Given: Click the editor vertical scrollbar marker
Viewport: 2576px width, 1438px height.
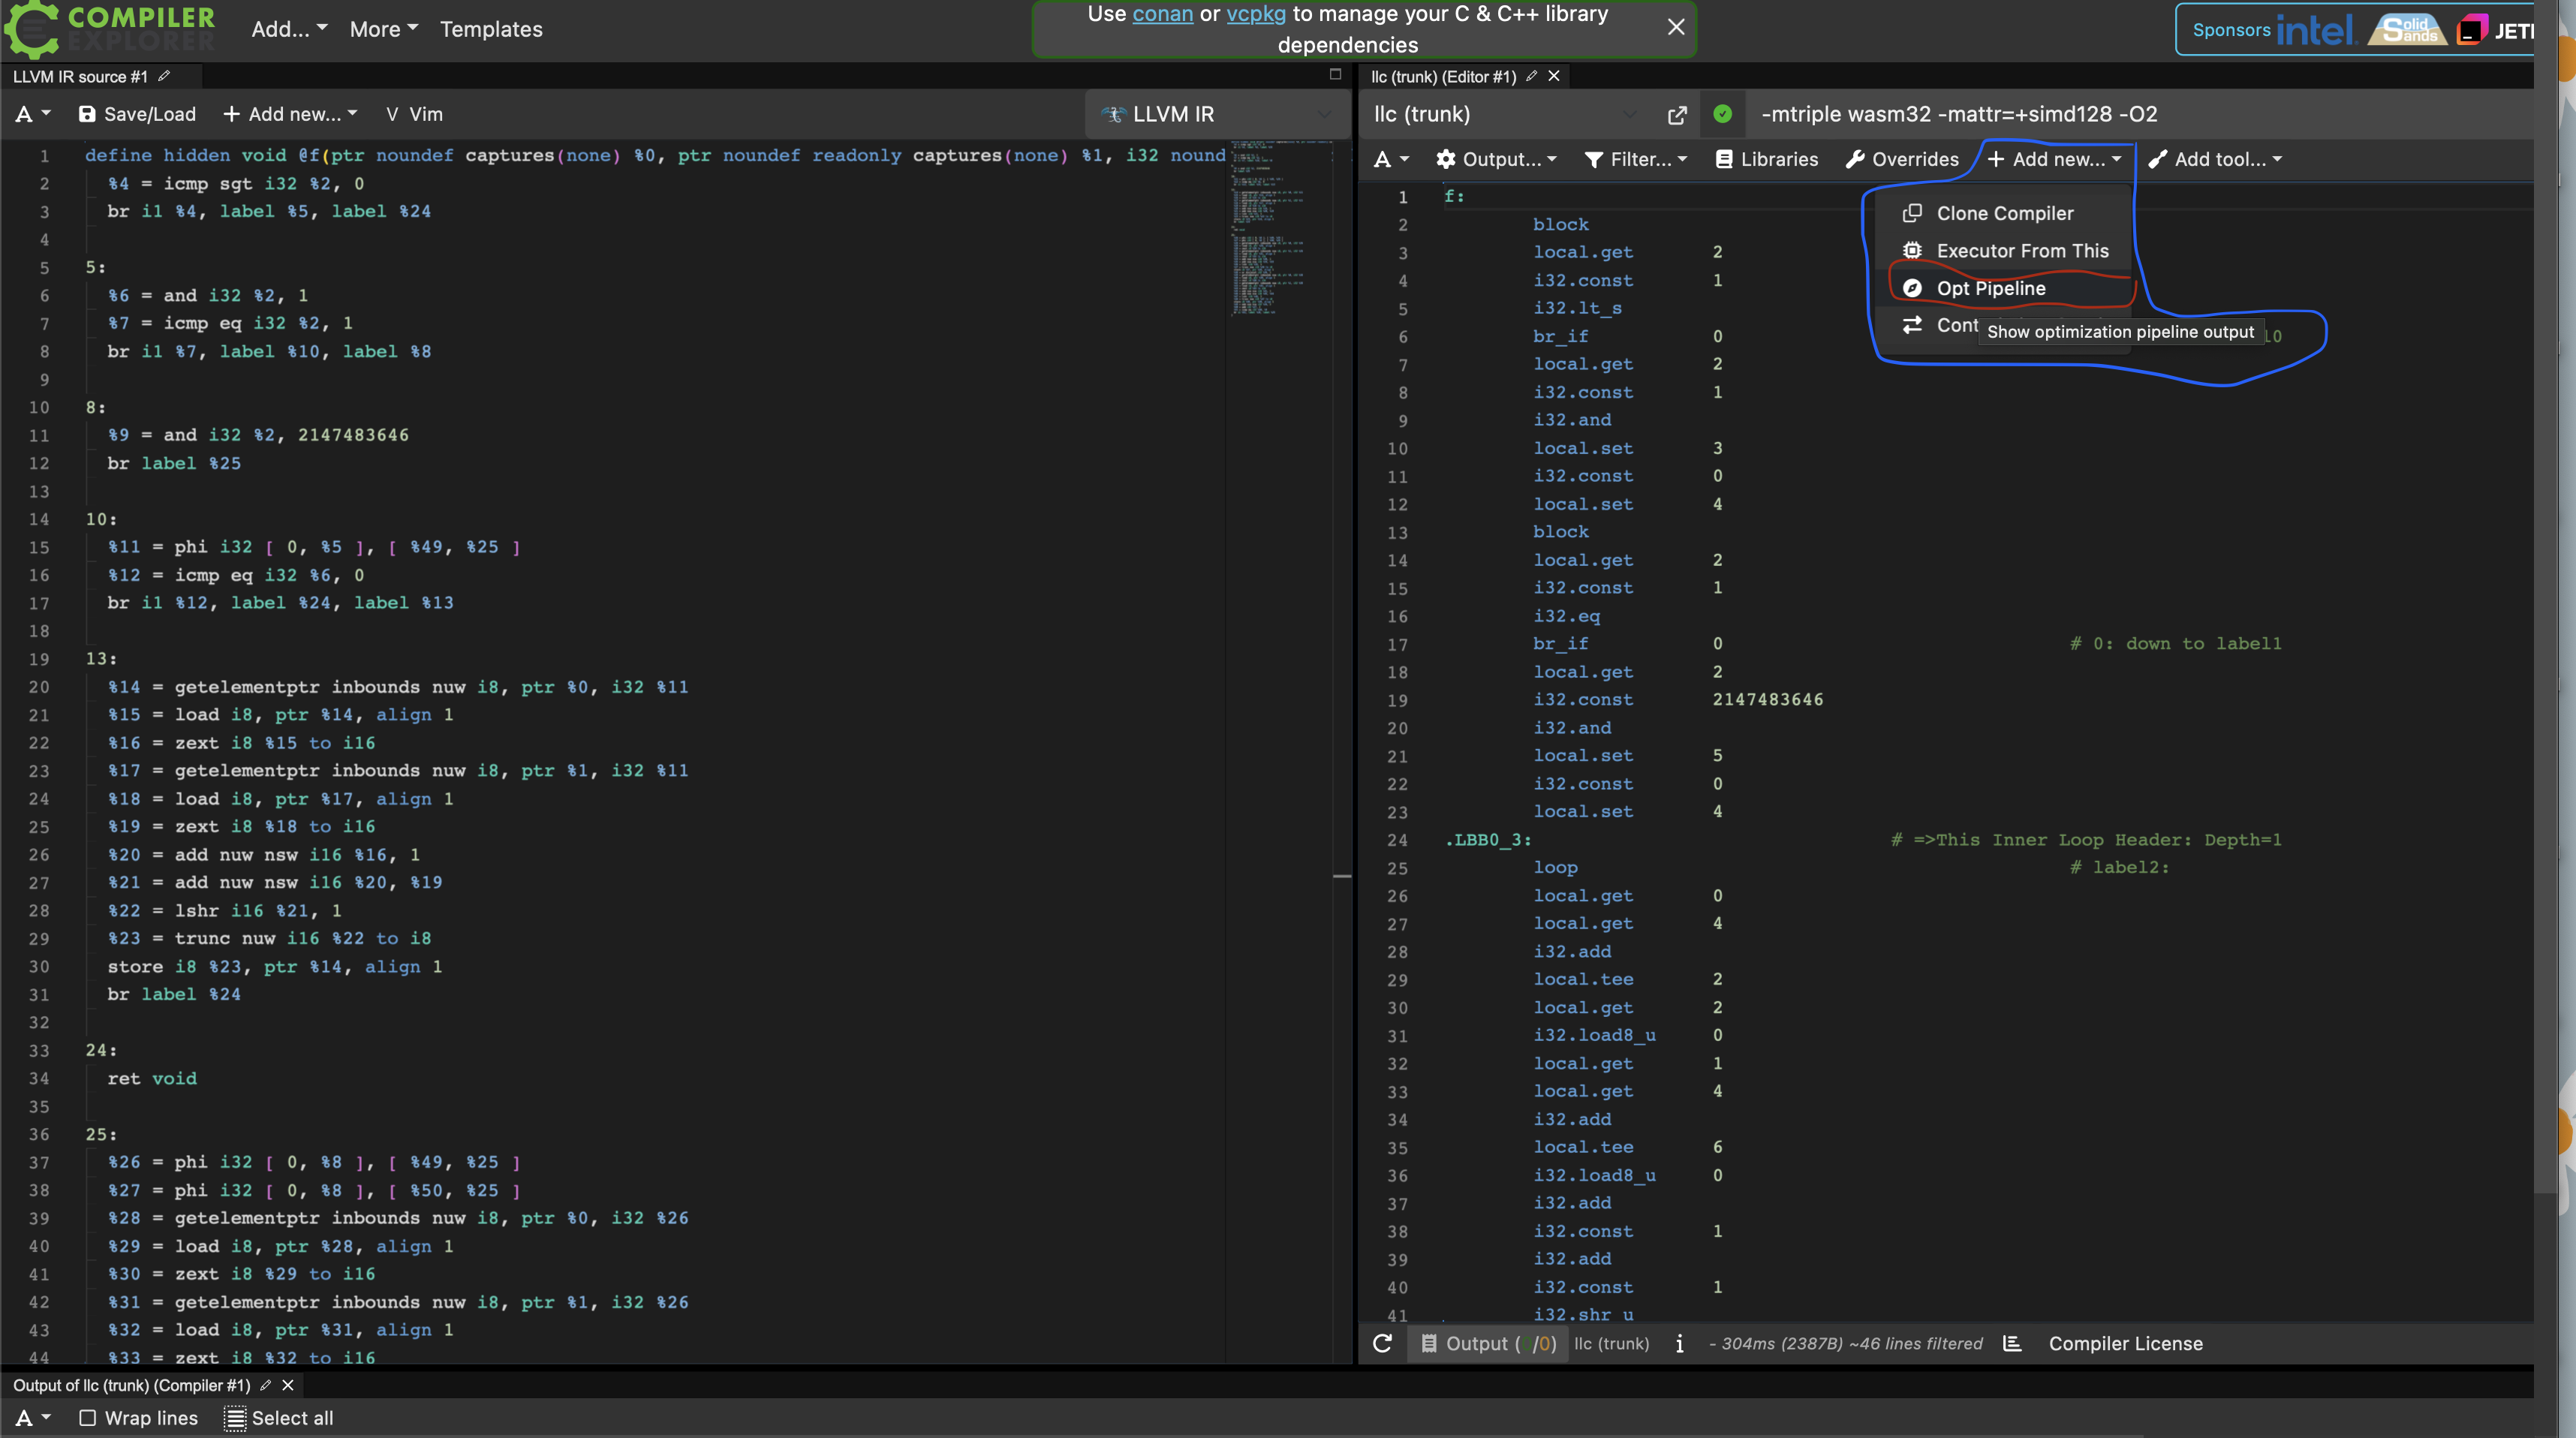Looking at the screenshot, I should pyautogui.click(x=1342, y=876).
